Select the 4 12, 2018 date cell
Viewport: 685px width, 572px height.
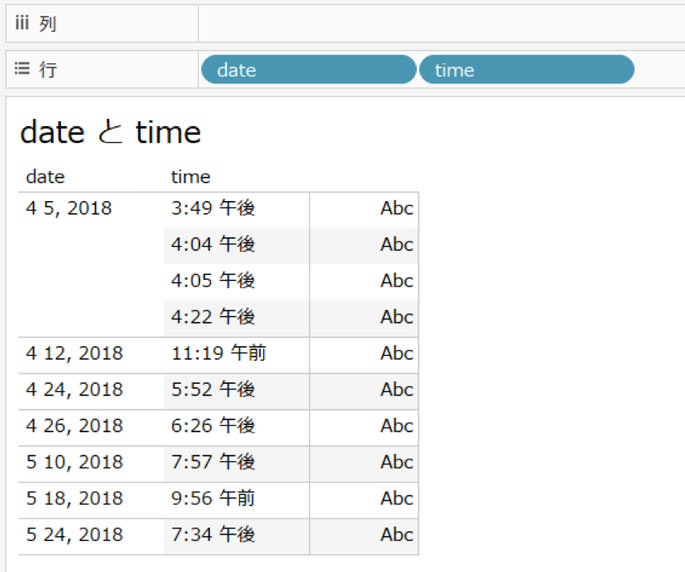pyautogui.click(x=74, y=354)
